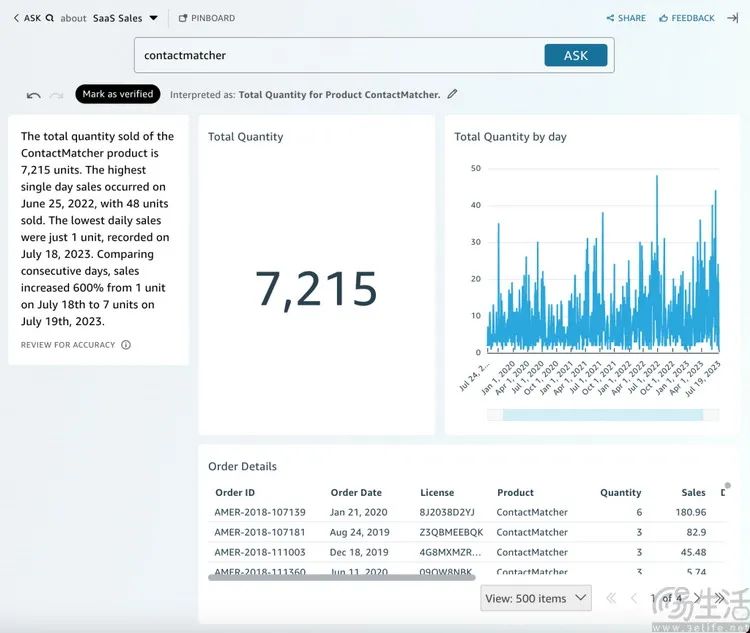Open the Pinboard
Image resolution: width=750 pixels, height=633 pixels.
pos(207,18)
